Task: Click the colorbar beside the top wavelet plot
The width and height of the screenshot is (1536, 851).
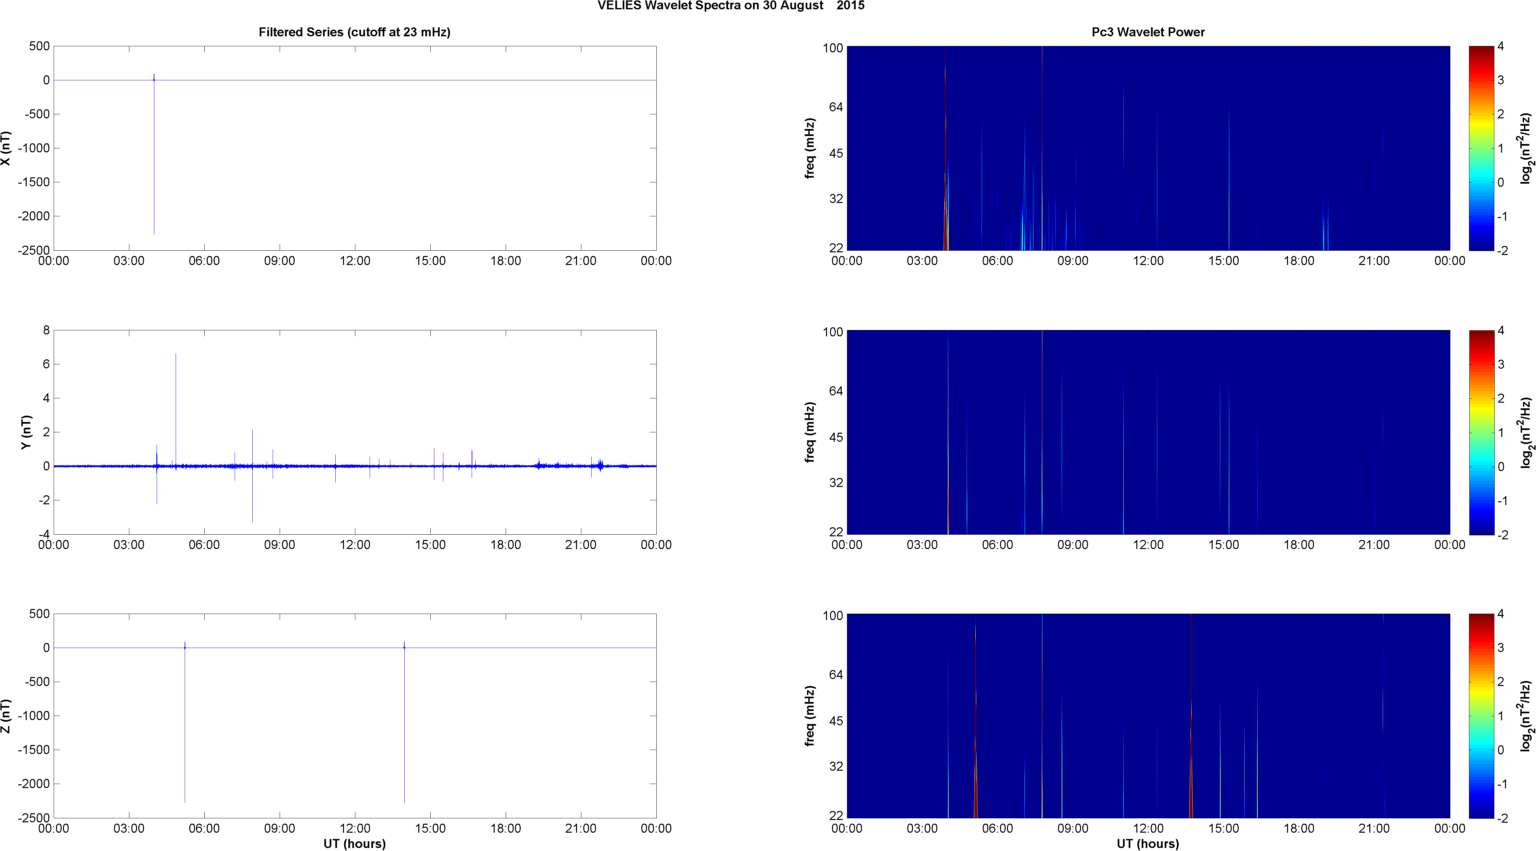Action: click(1480, 148)
